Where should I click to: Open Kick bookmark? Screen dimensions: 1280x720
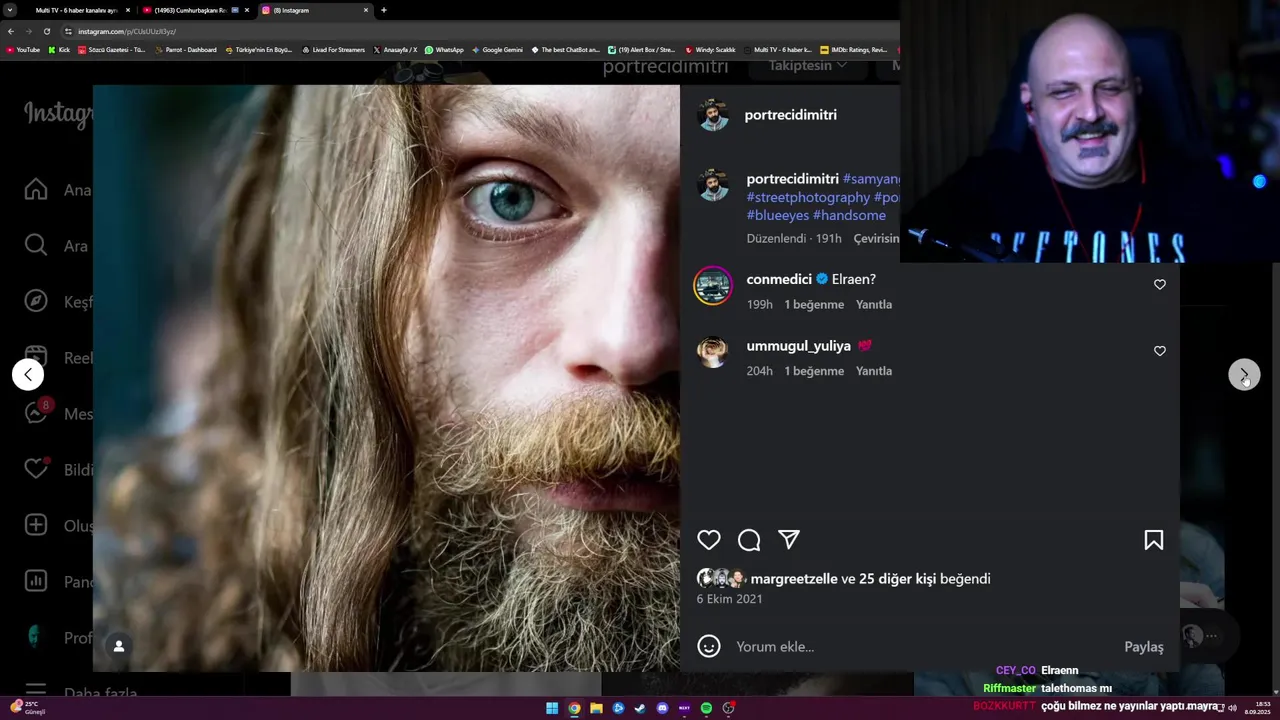click(59, 50)
